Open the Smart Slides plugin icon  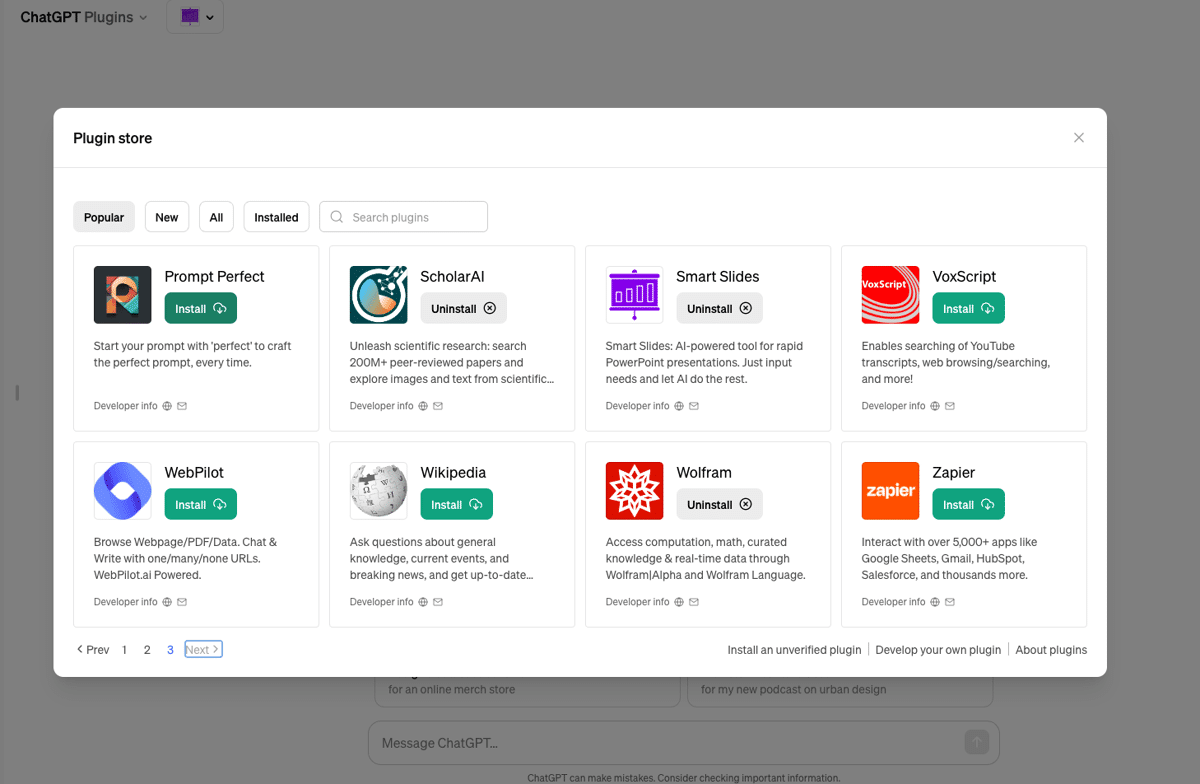634,294
